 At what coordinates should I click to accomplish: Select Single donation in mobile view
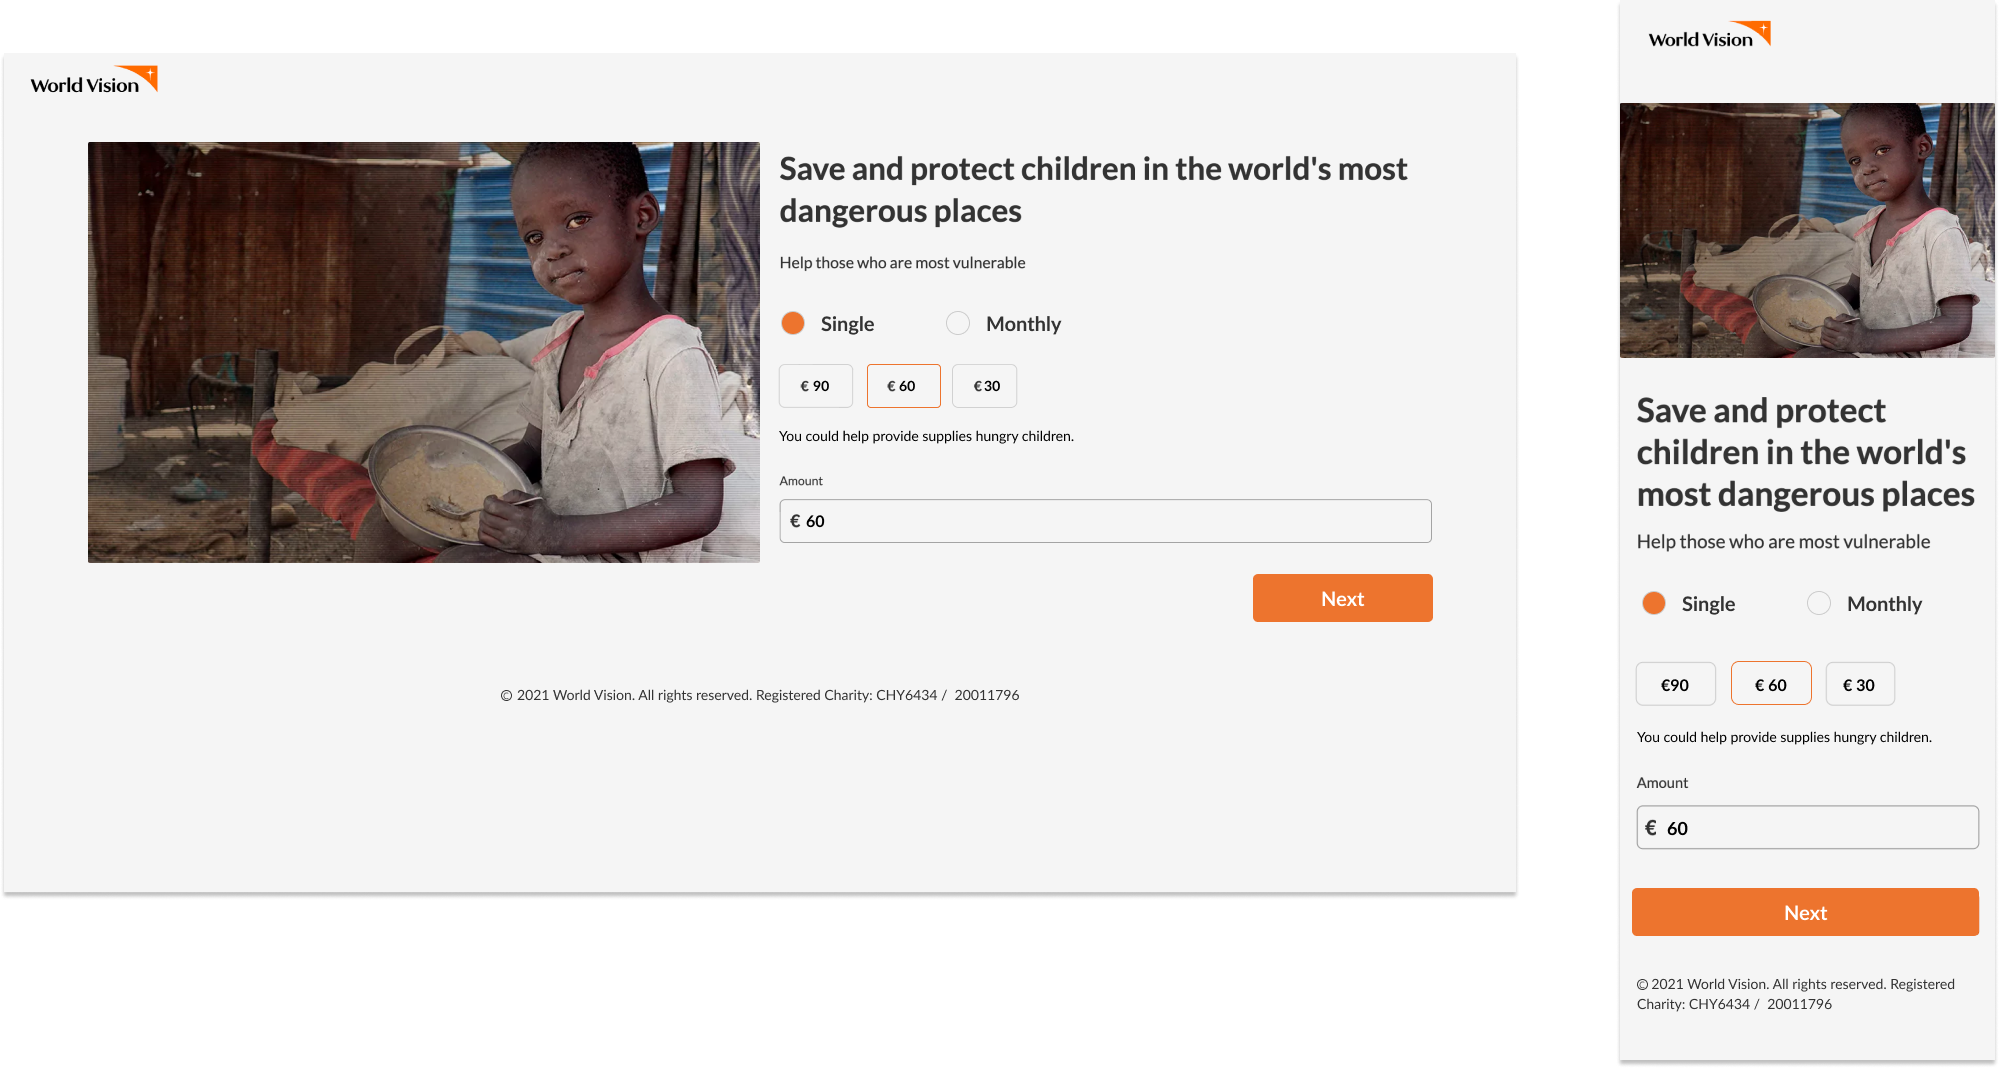pos(1654,603)
